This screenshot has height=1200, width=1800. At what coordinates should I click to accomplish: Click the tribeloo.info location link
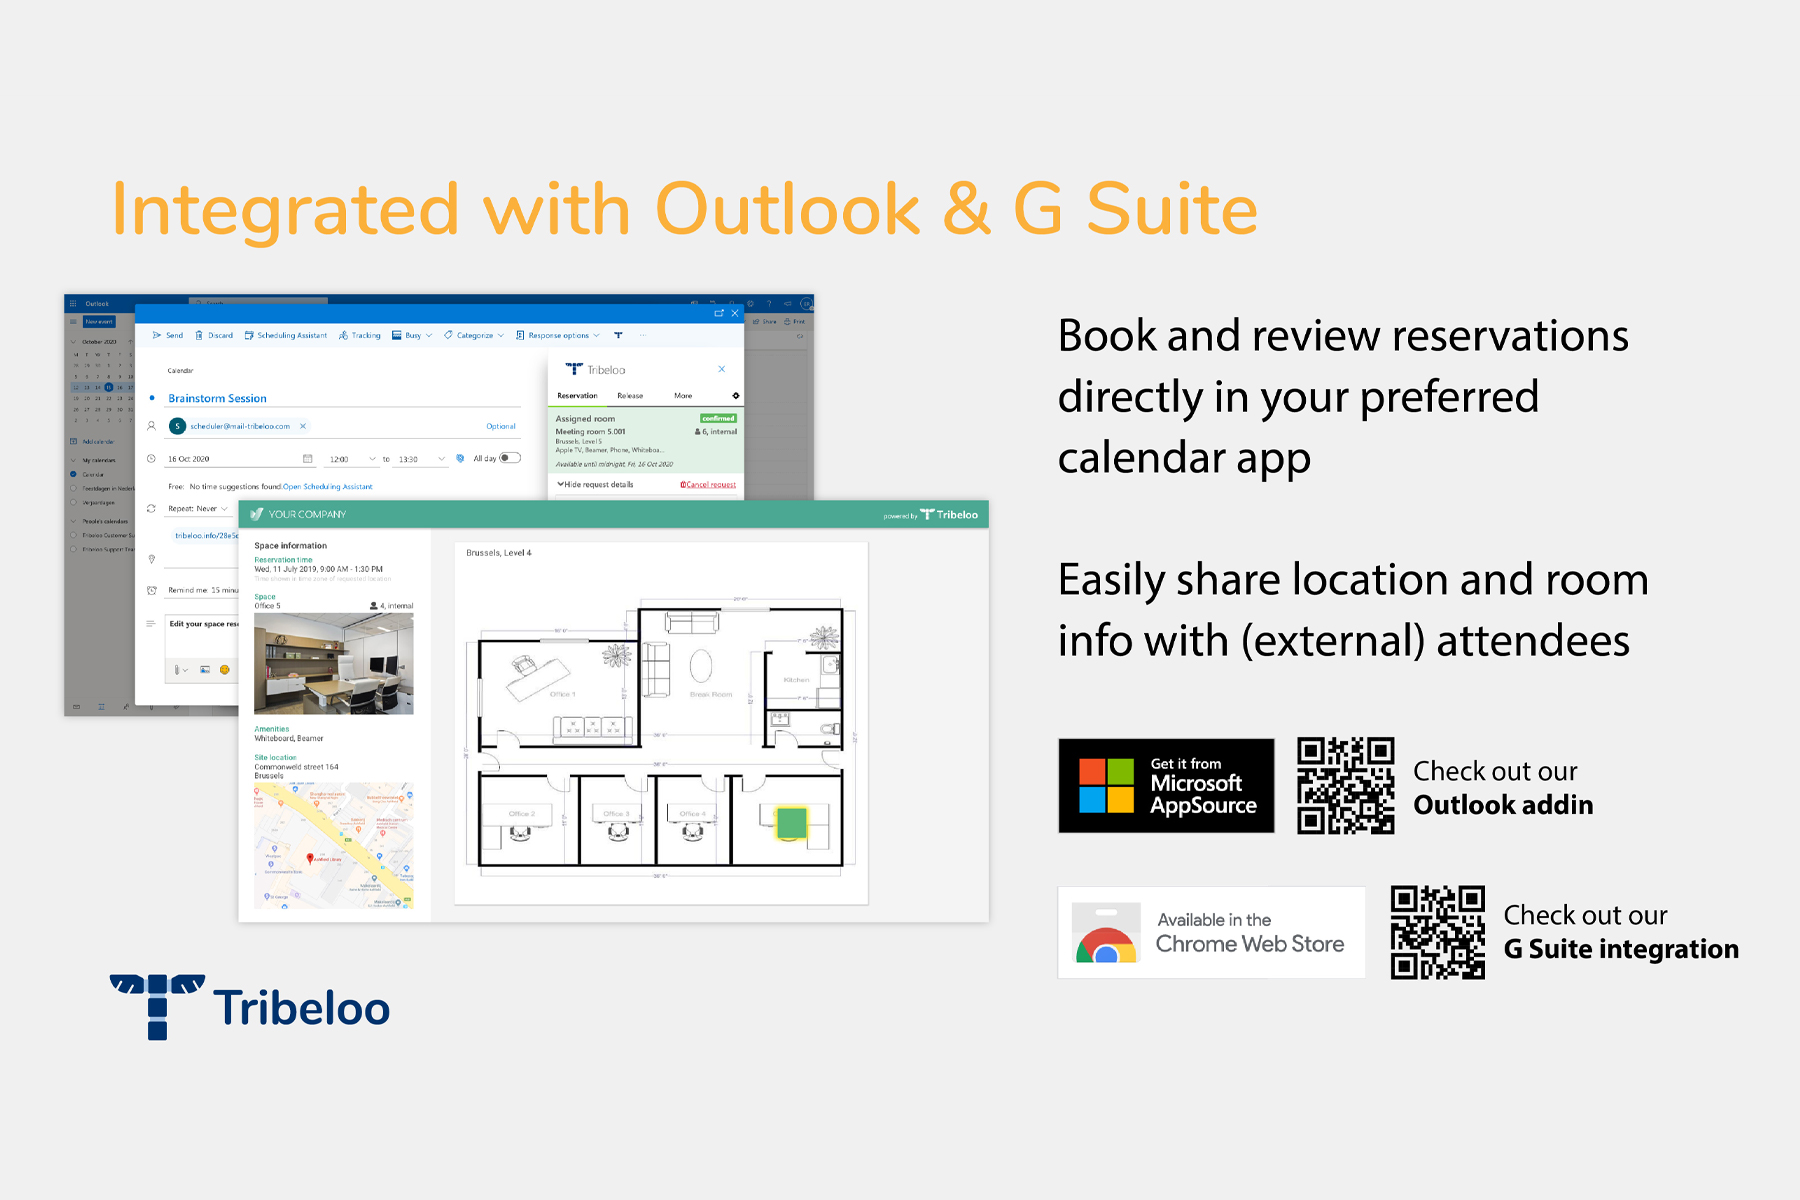tap(207, 536)
